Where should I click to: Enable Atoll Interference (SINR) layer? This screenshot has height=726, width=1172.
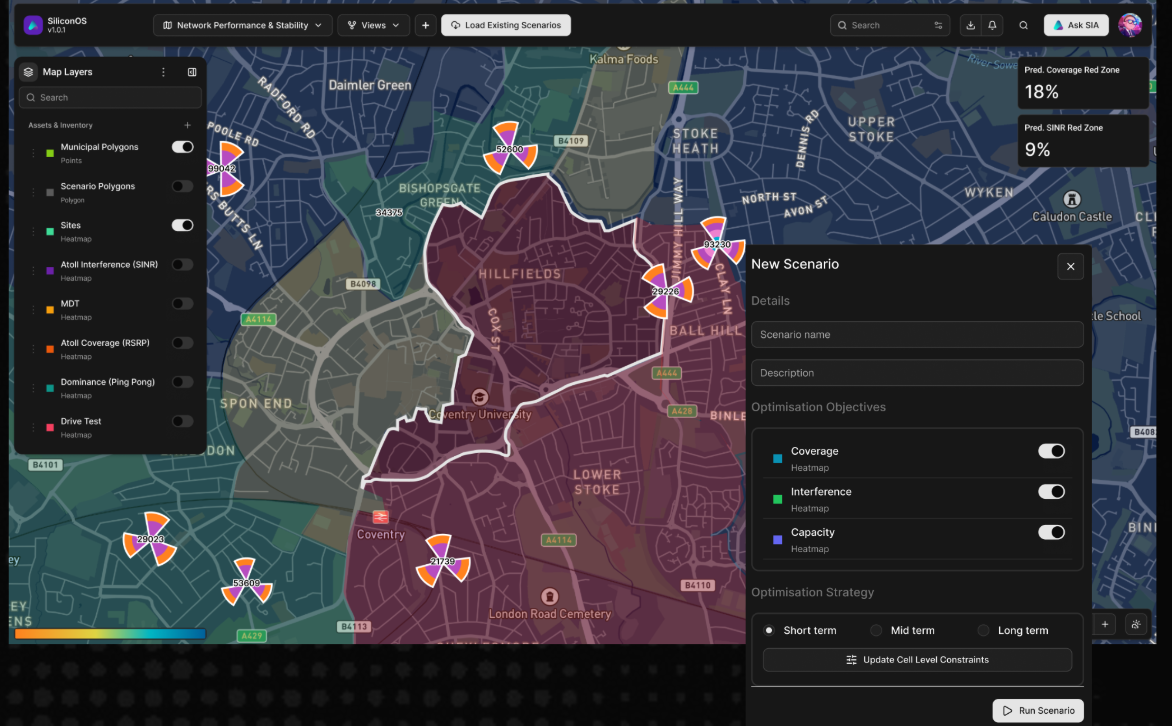coord(182,265)
